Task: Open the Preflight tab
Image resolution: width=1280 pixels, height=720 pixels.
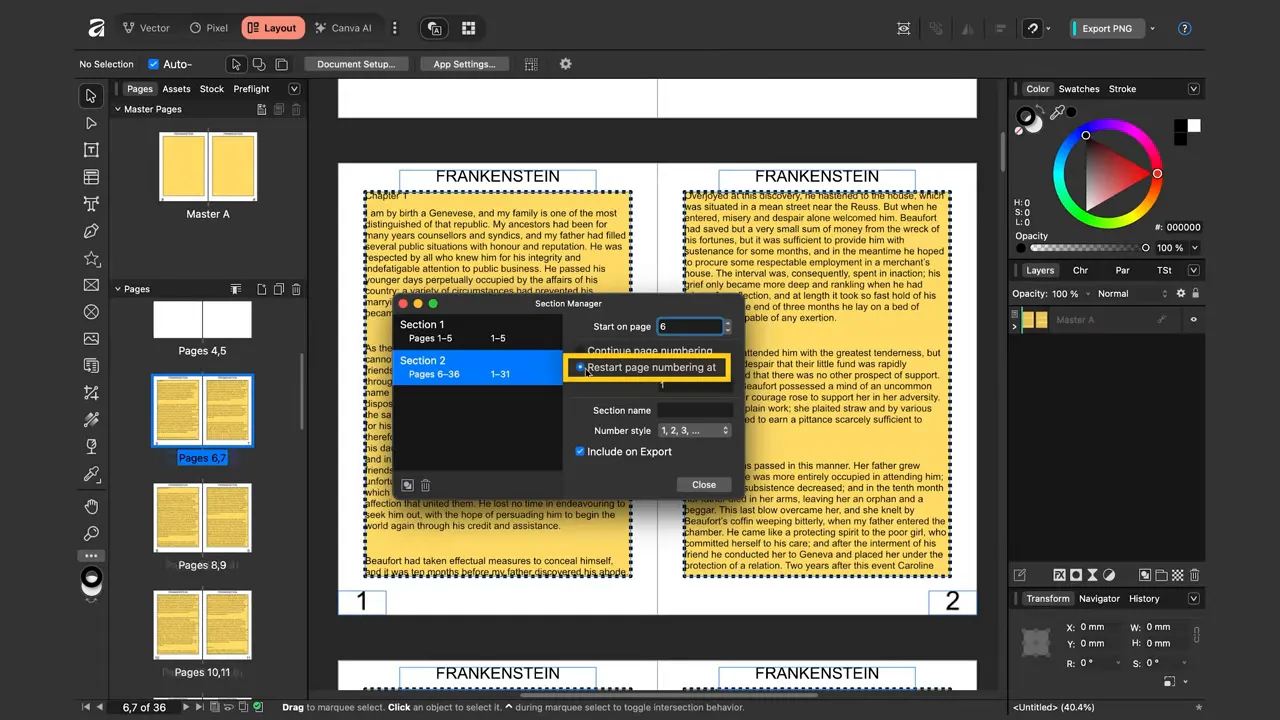Action: [x=251, y=89]
